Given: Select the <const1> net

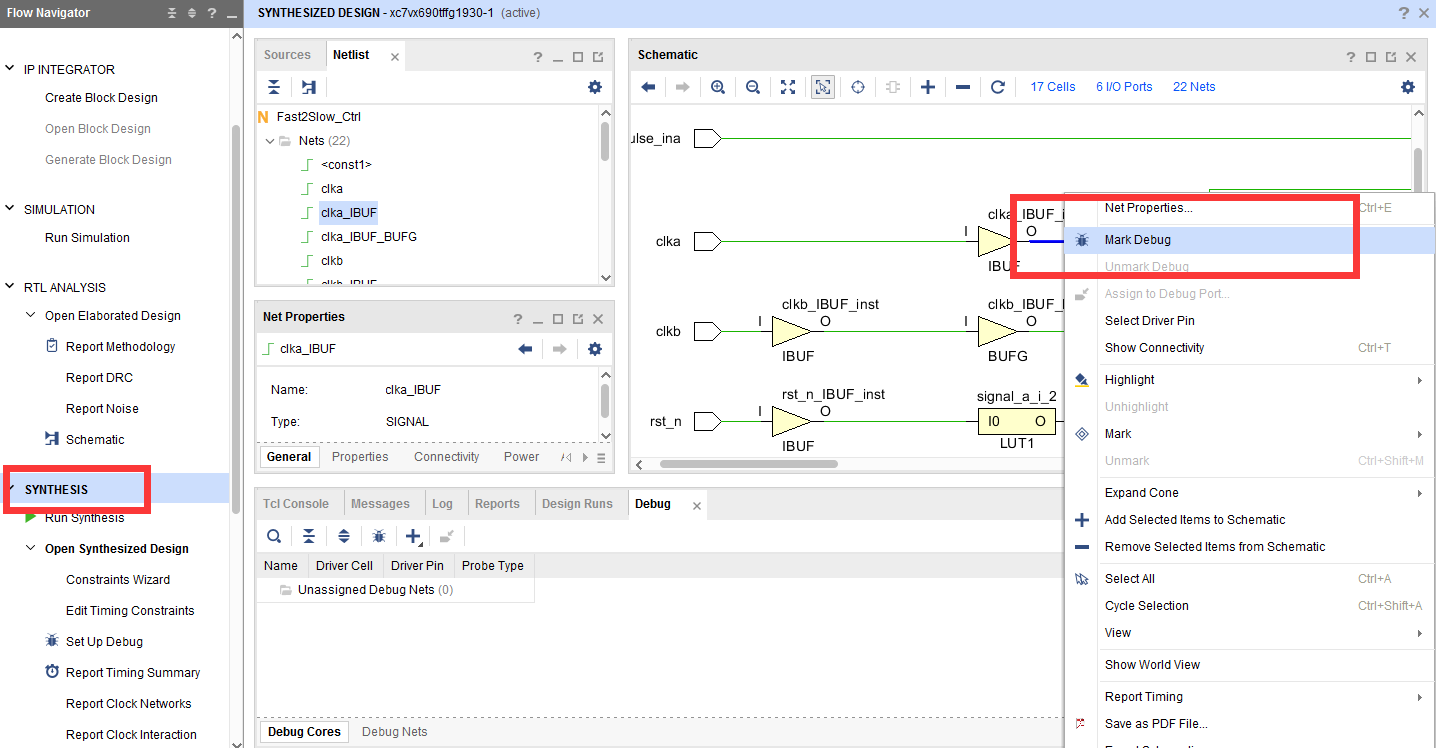Looking at the screenshot, I should click(346, 165).
